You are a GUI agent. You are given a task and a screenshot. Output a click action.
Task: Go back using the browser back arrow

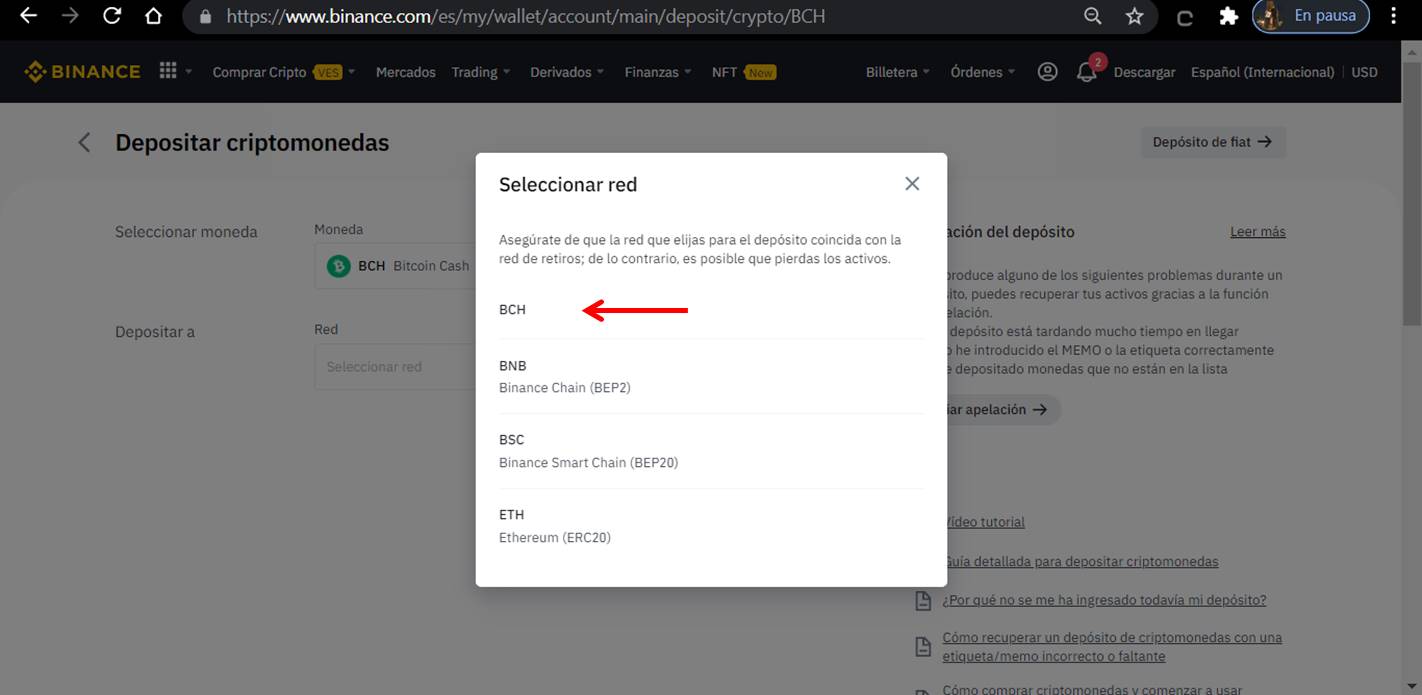coord(28,16)
